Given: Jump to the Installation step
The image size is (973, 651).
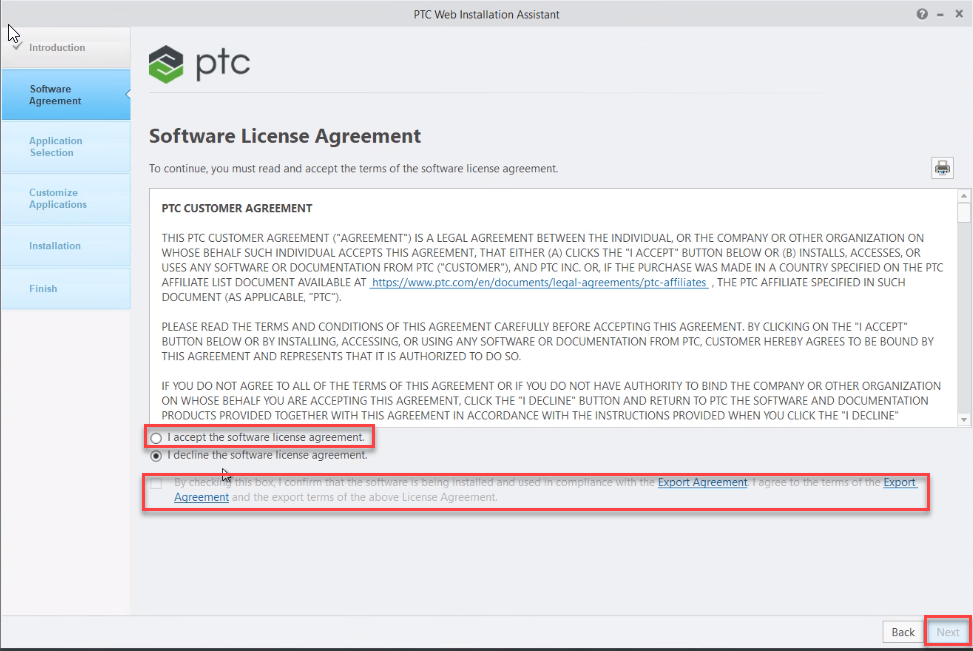Looking at the screenshot, I should (x=66, y=246).
